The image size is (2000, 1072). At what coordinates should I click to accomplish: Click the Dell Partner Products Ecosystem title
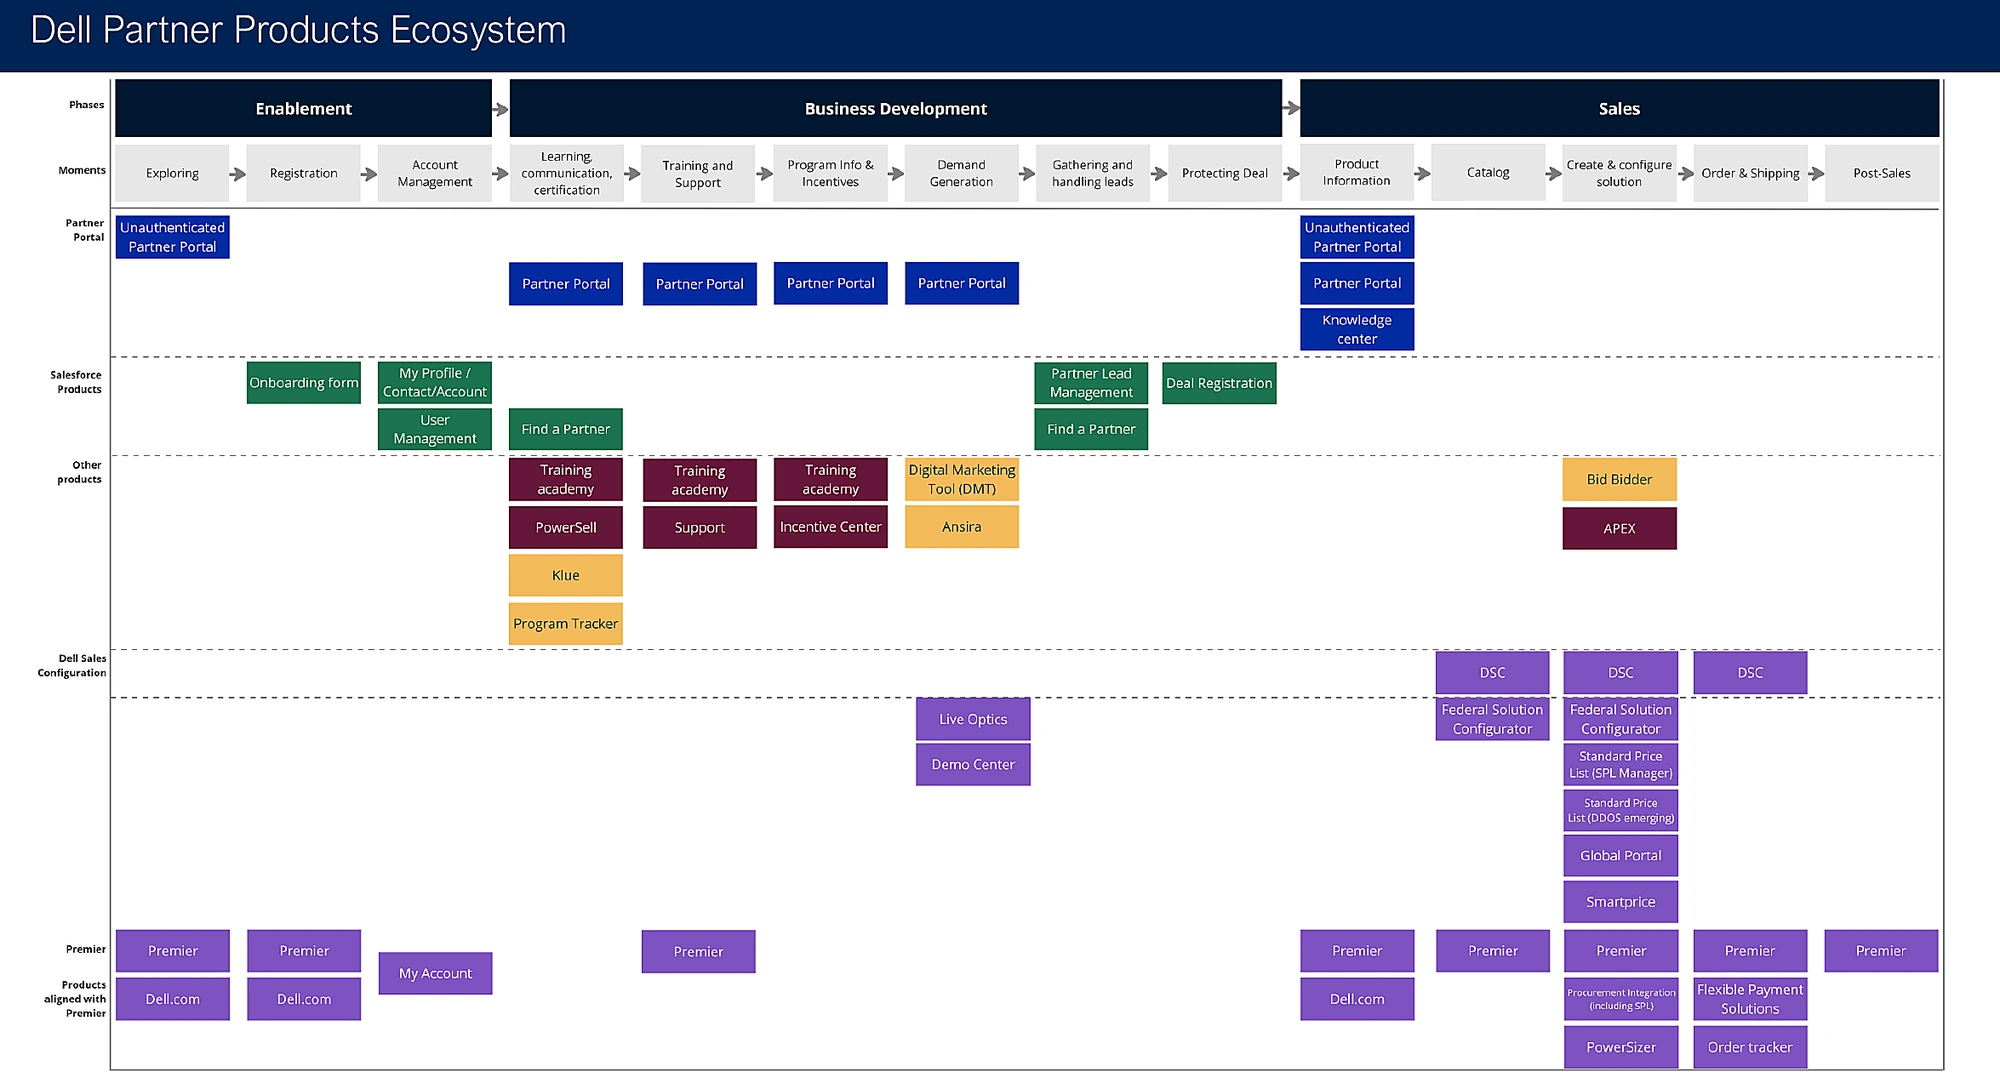[298, 30]
